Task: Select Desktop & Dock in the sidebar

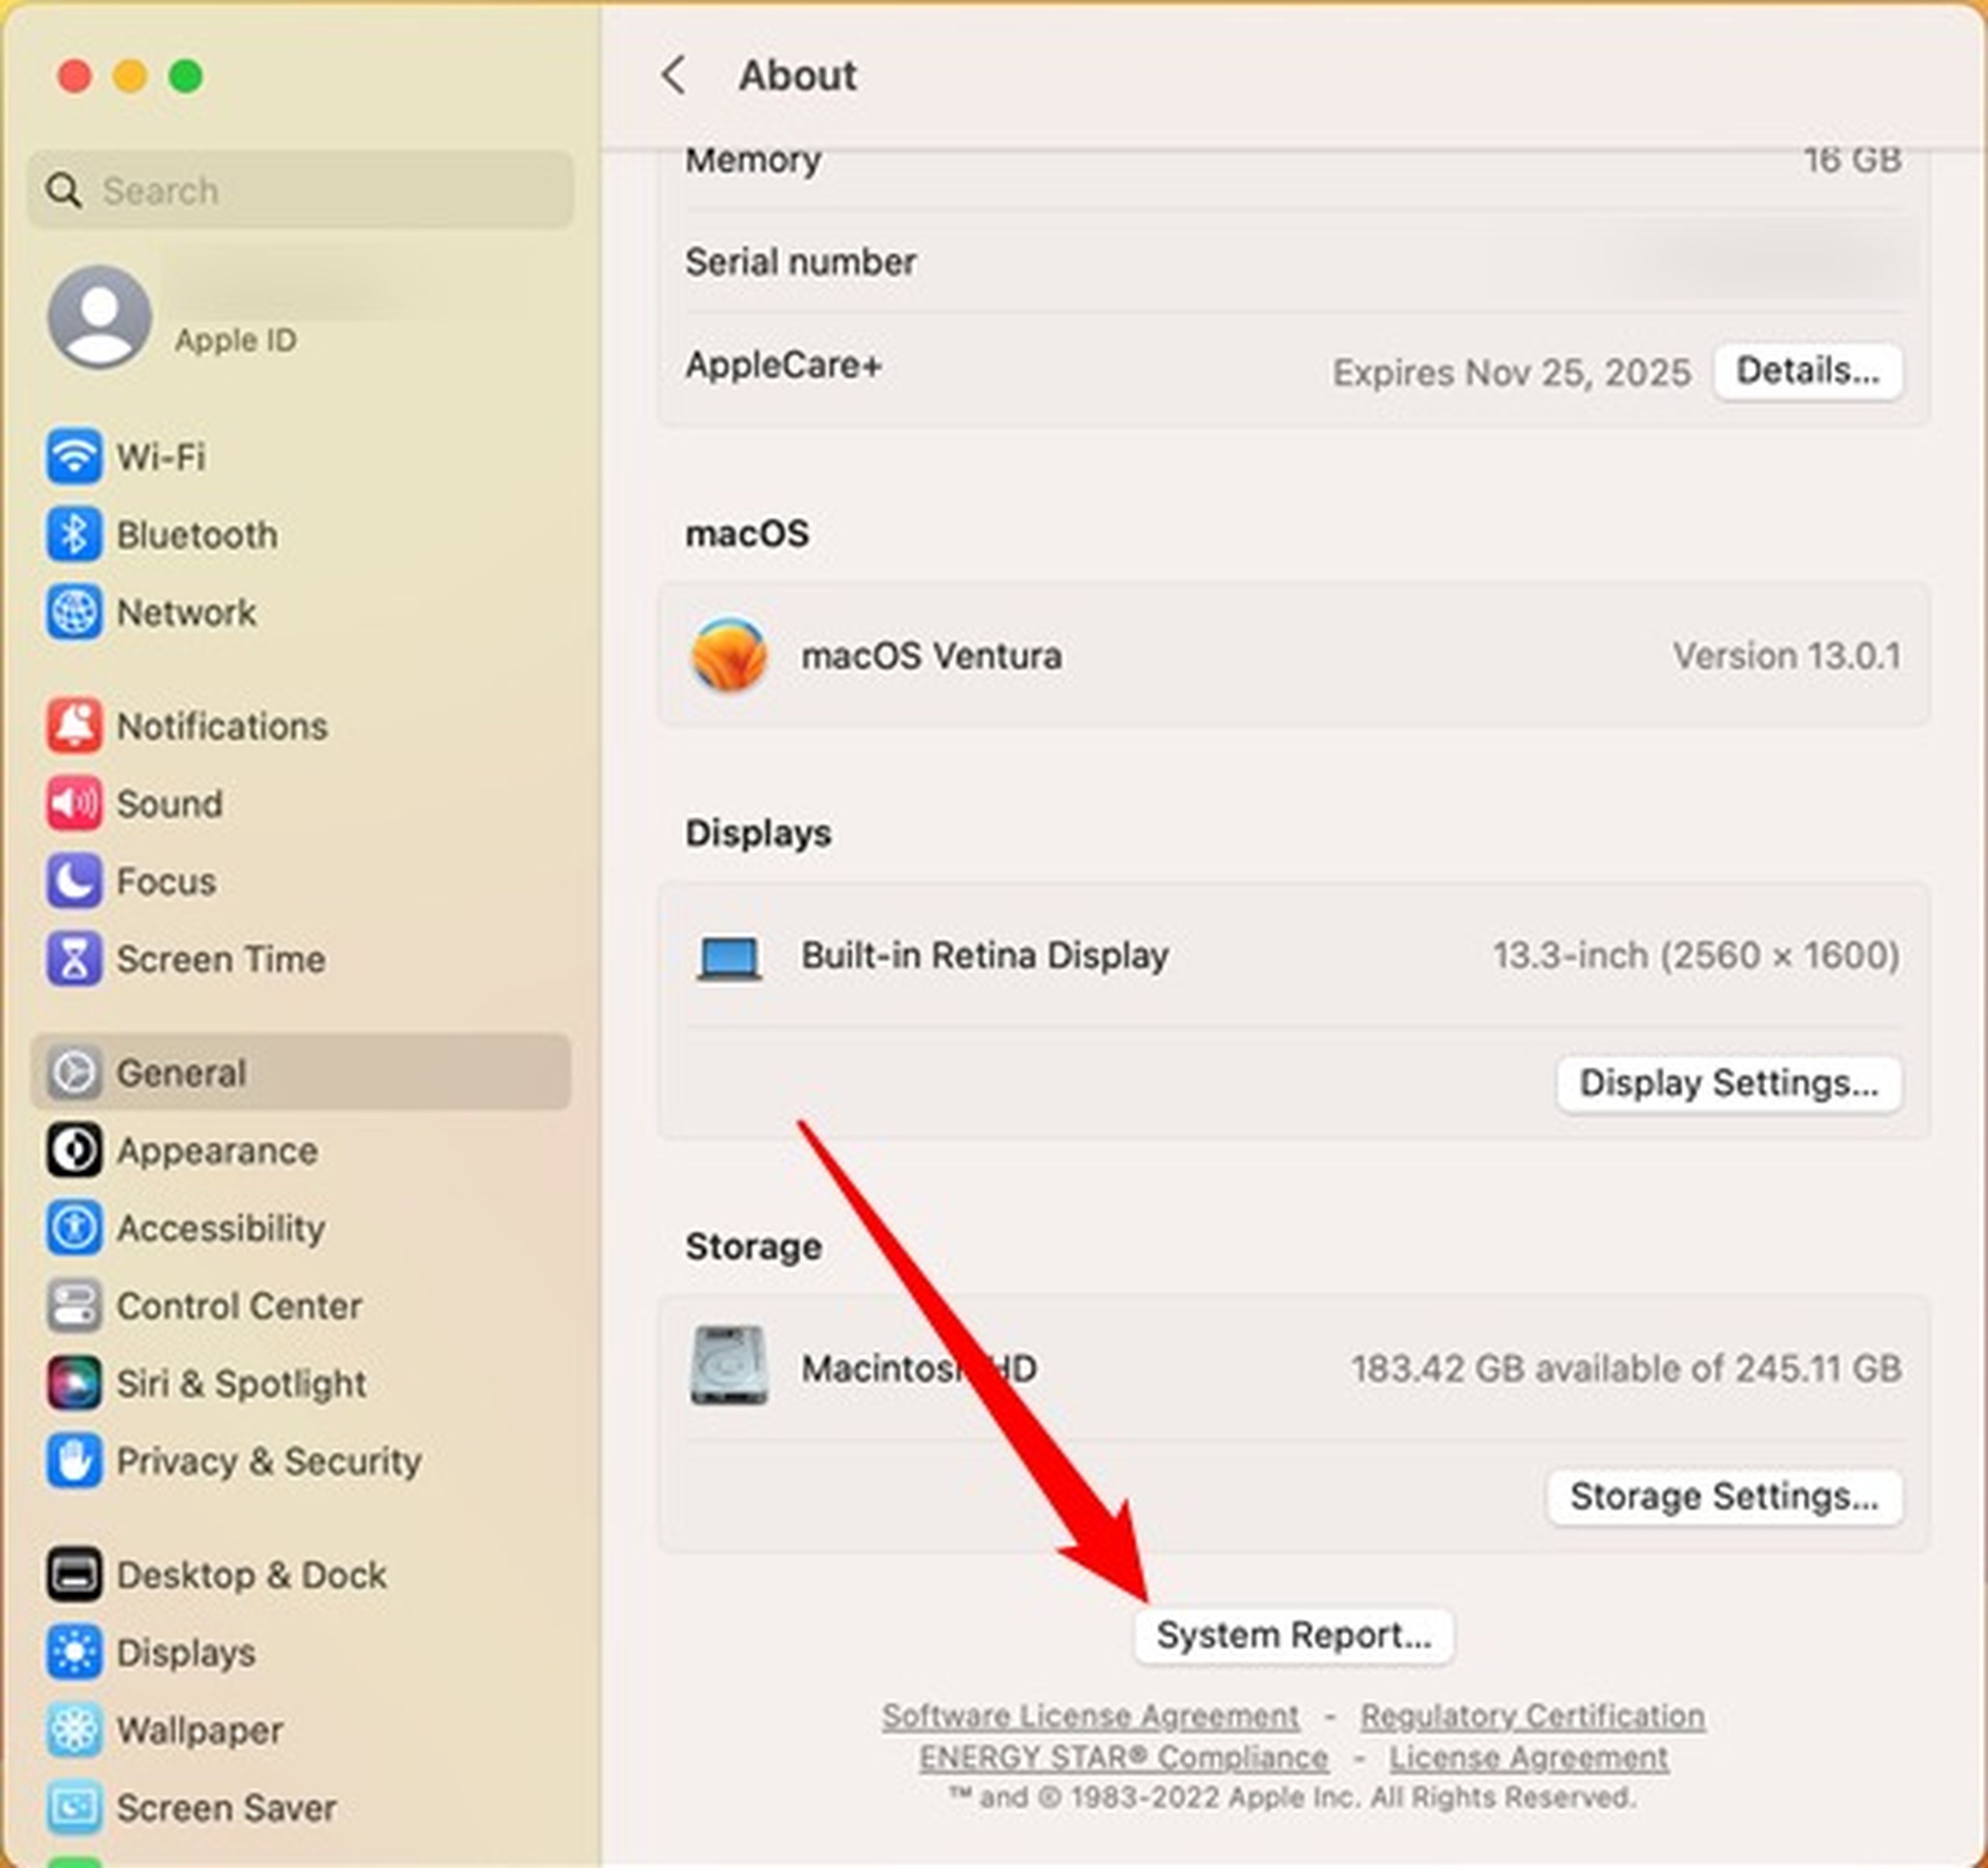Action: tap(250, 1574)
